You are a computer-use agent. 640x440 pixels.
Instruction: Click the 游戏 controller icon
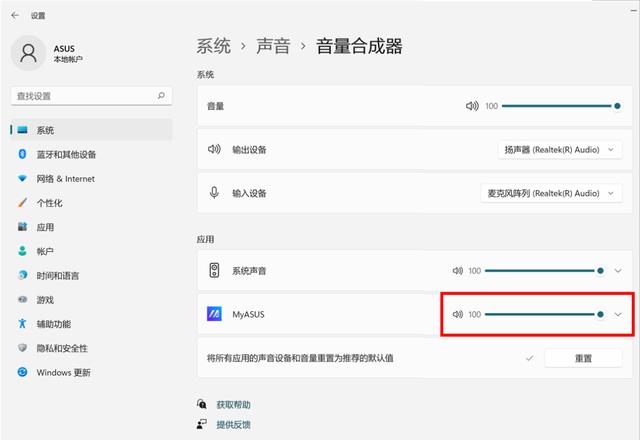22,300
